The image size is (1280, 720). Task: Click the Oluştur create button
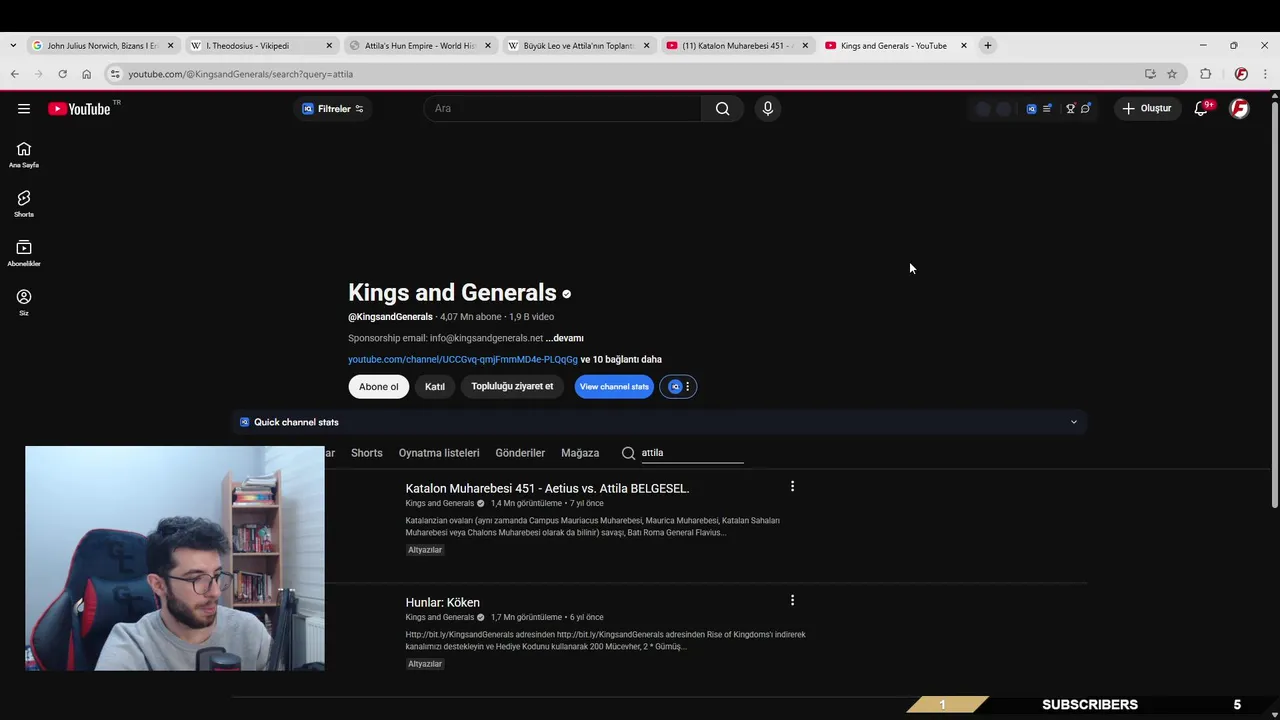pos(1147,108)
